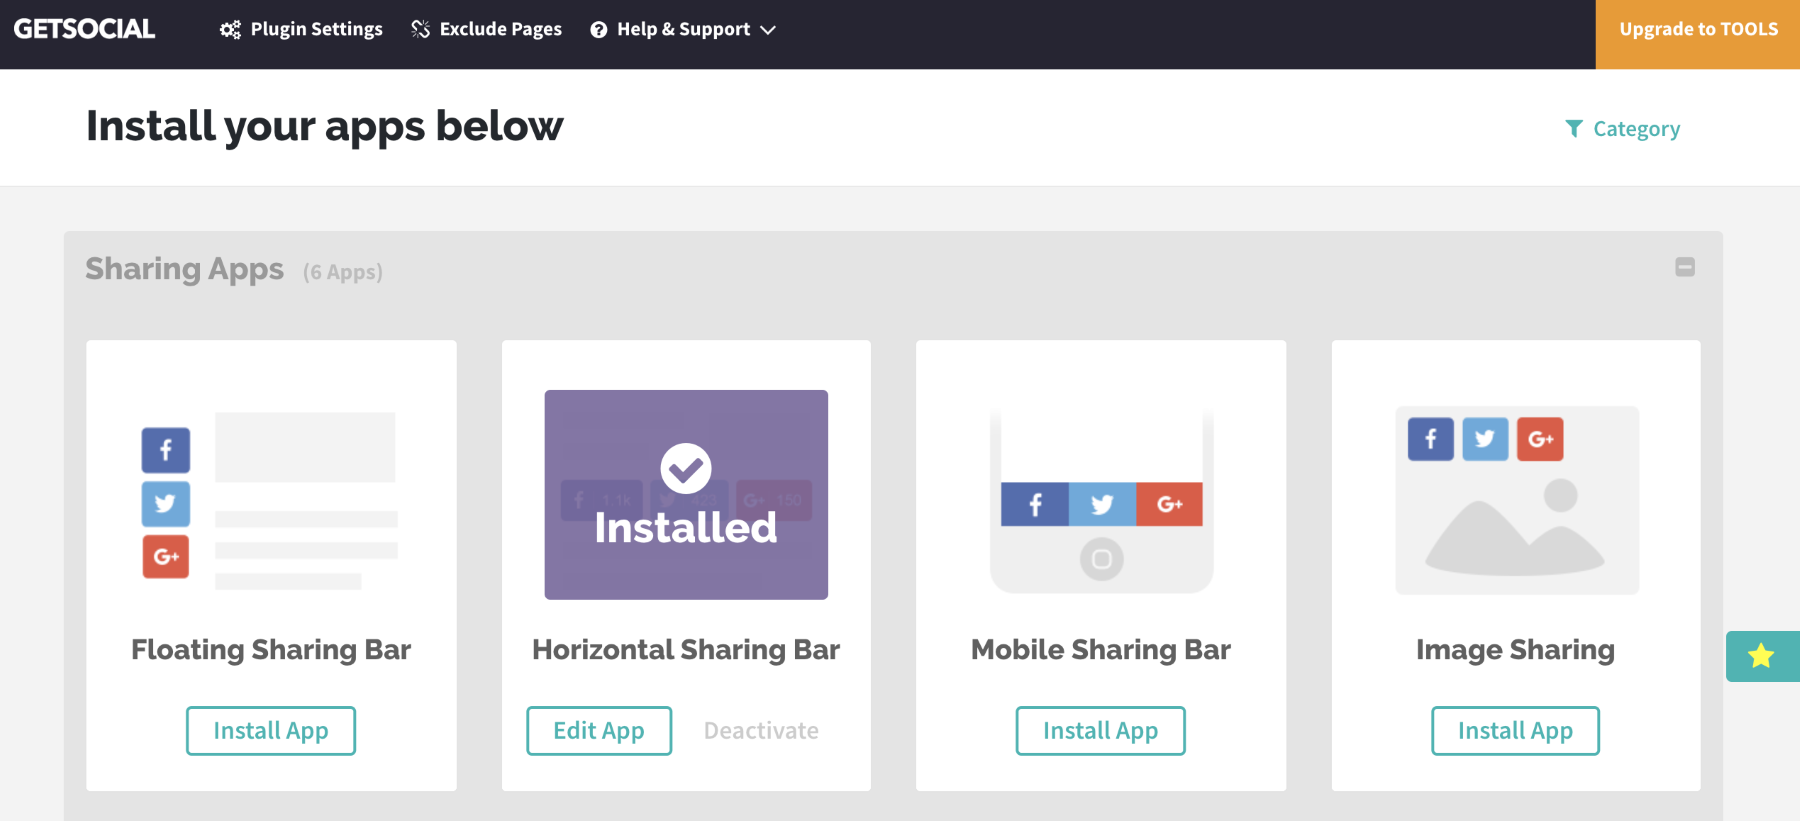
Task: Click the (6 Apps) count label
Action: 343,272
